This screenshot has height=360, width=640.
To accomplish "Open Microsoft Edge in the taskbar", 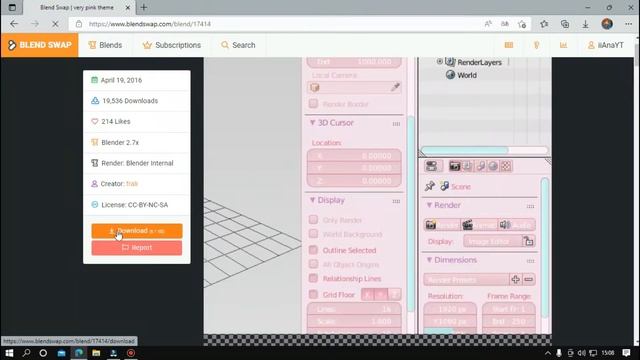I will (79, 353).
